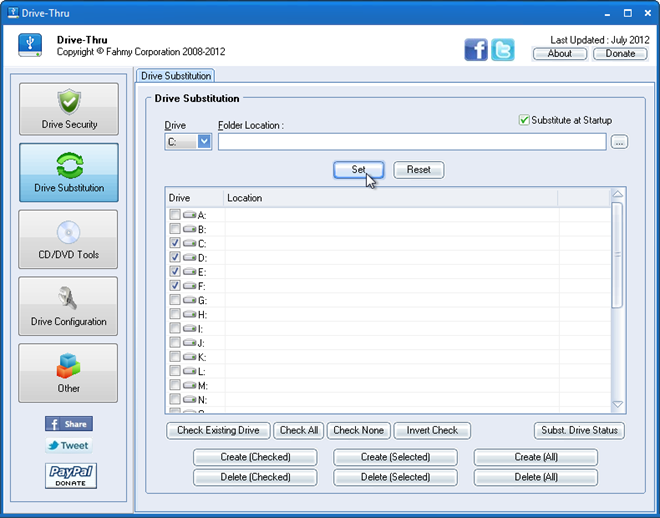Viewport: 660px width, 518px height.
Task: Select Drive Substitution sidebar item
Action: coord(68,173)
